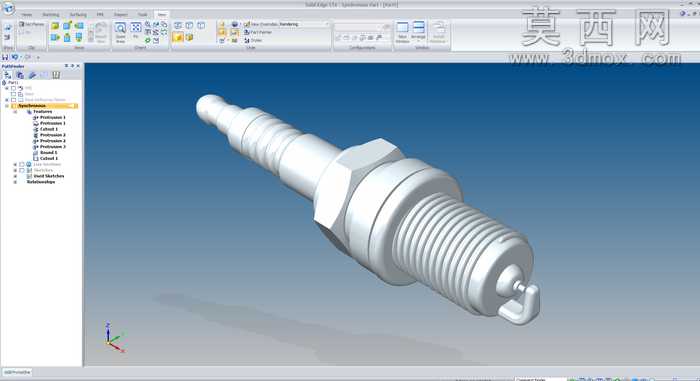The height and width of the screenshot is (381, 700).
Task: Click the Save icon in quick access toolbar
Action: point(5,57)
